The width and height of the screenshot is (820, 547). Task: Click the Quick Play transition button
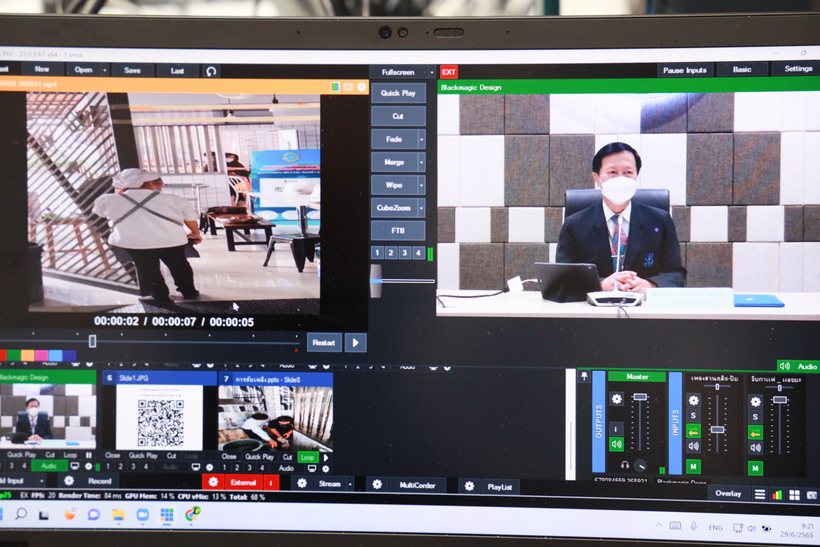398,93
